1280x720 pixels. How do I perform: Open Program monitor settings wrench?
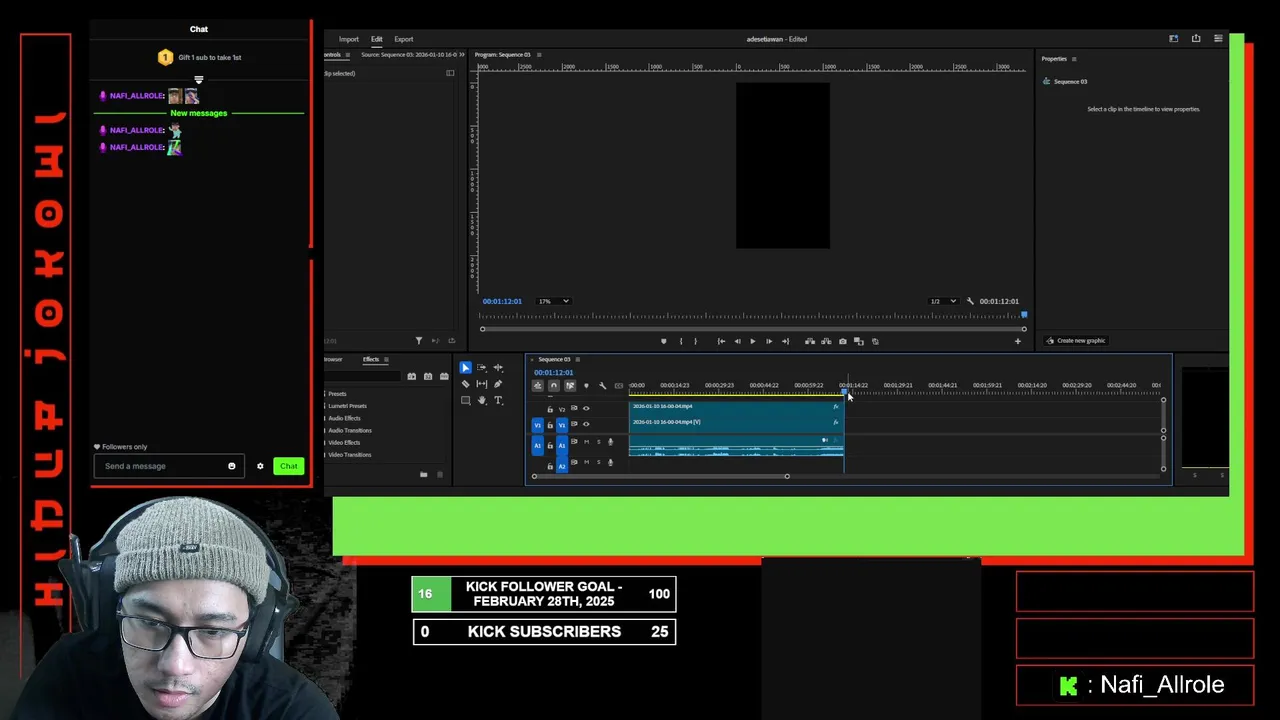970,301
